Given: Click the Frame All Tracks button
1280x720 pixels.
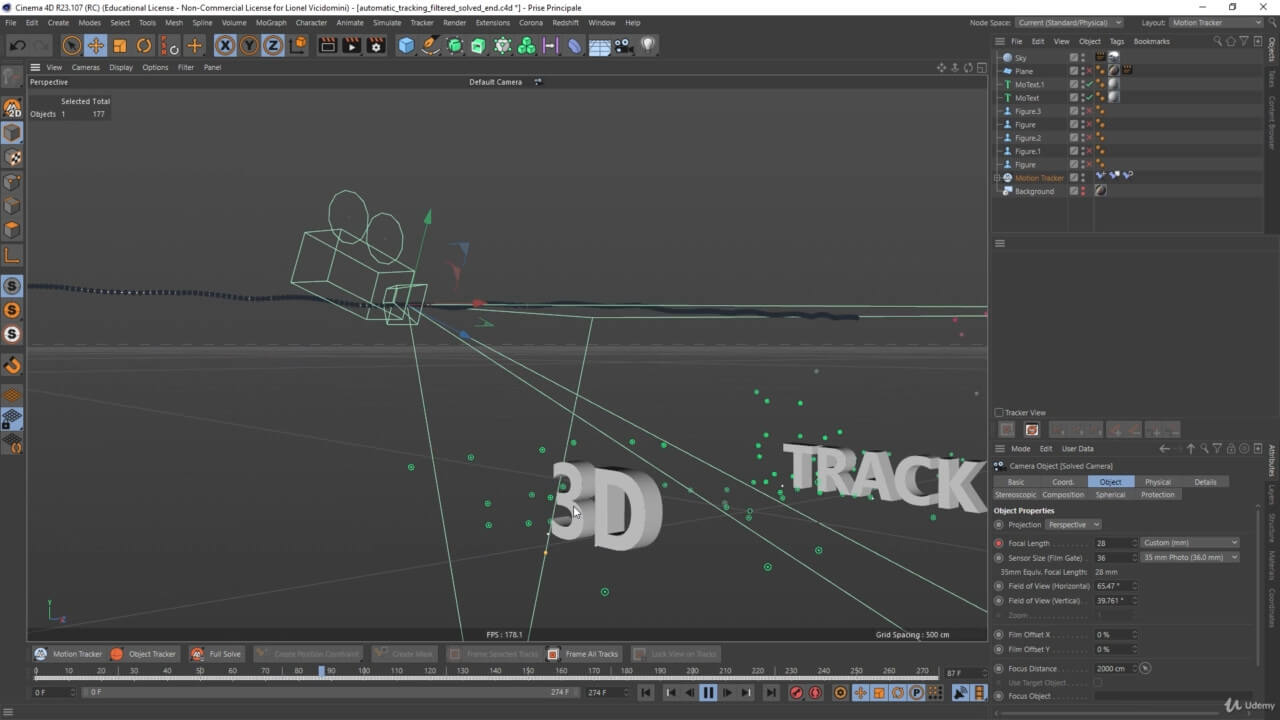Looking at the screenshot, I should [583, 654].
